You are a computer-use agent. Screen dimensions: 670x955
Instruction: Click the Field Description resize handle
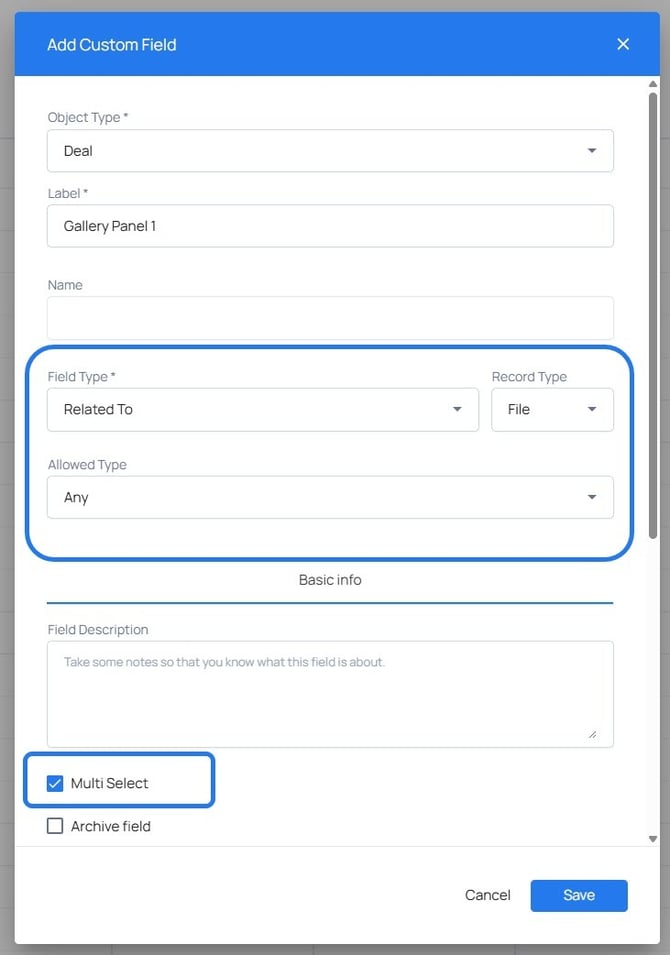pyautogui.click(x=593, y=734)
